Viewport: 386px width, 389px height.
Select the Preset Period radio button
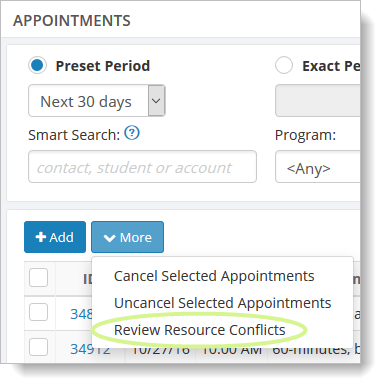click(37, 65)
